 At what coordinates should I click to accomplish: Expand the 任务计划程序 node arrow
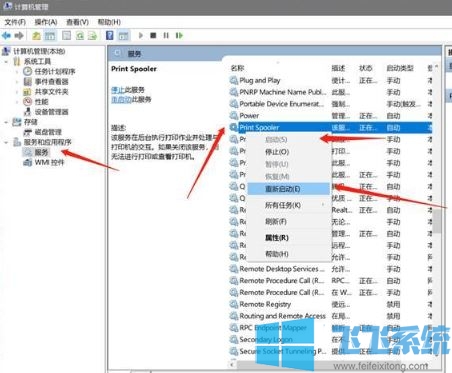pyautogui.click(x=17, y=71)
